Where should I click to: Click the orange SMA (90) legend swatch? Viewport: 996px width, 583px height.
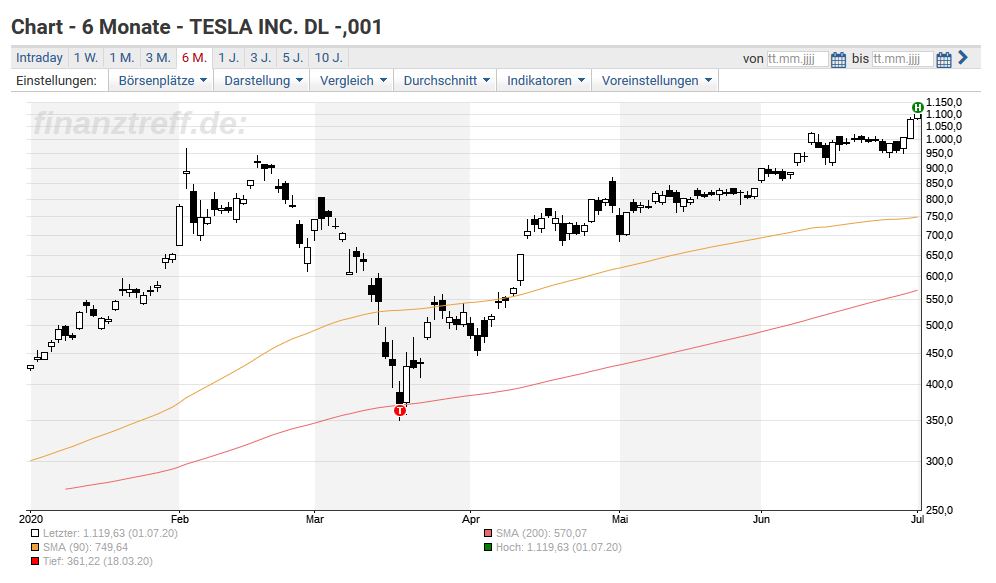(35, 547)
